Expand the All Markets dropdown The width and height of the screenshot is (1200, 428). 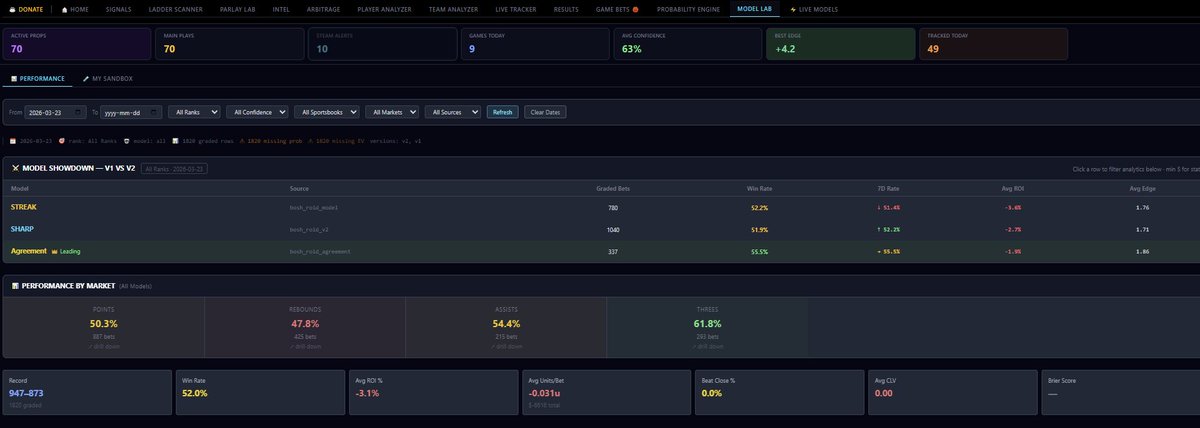(392, 112)
